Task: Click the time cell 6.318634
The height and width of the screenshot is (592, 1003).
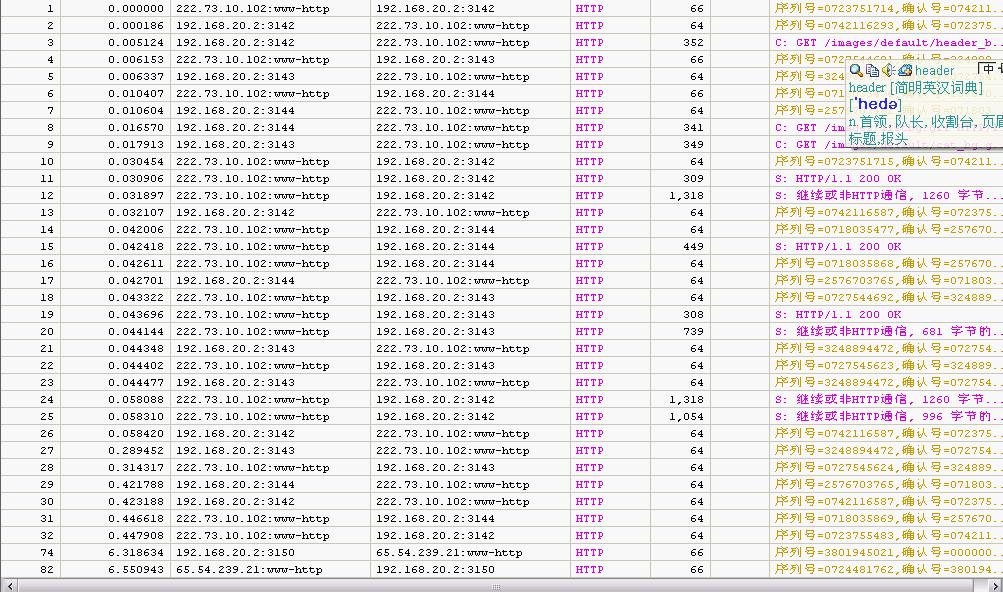Action: 116,552
